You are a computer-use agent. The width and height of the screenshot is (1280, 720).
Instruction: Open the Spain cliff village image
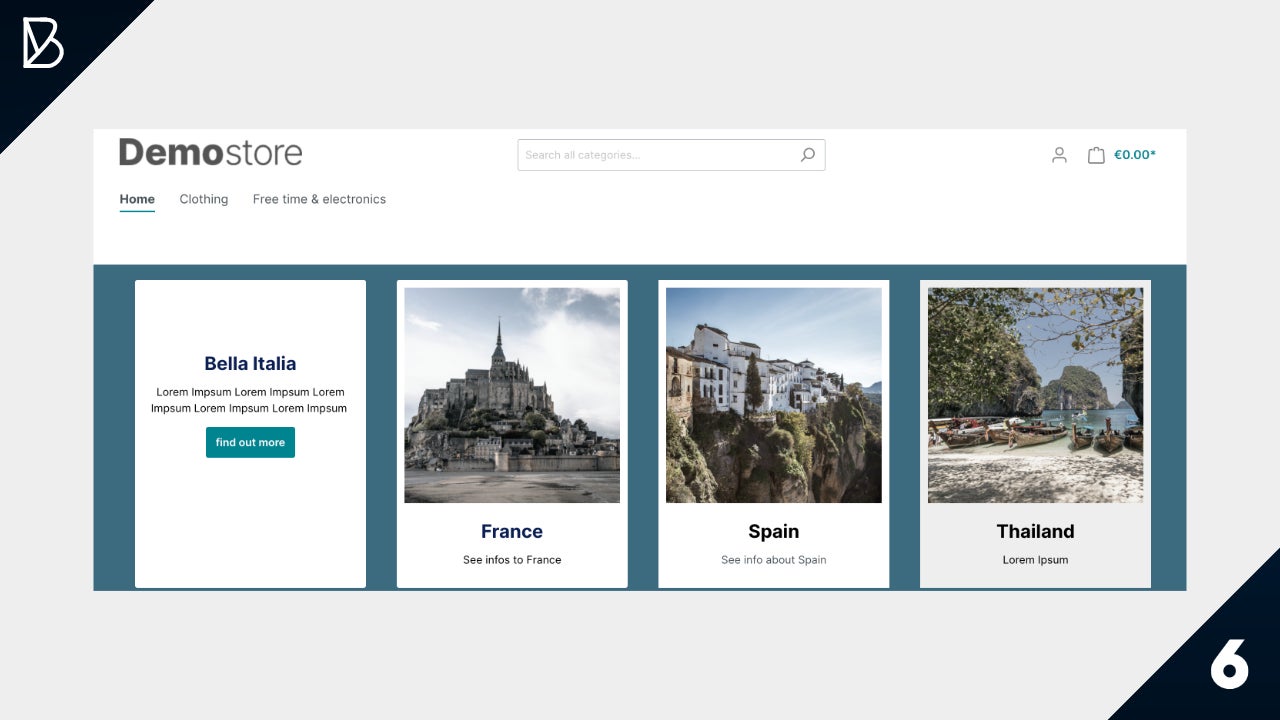[x=774, y=395]
